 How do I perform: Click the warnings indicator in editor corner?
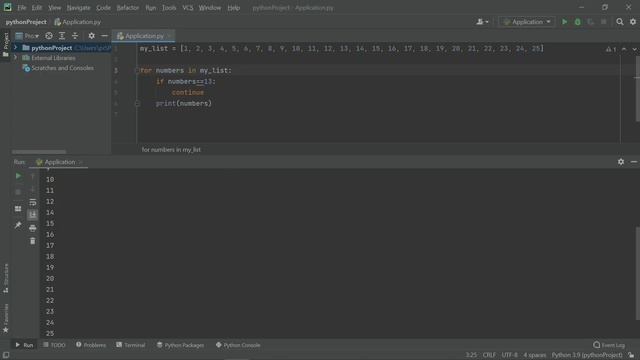[611, 49]
